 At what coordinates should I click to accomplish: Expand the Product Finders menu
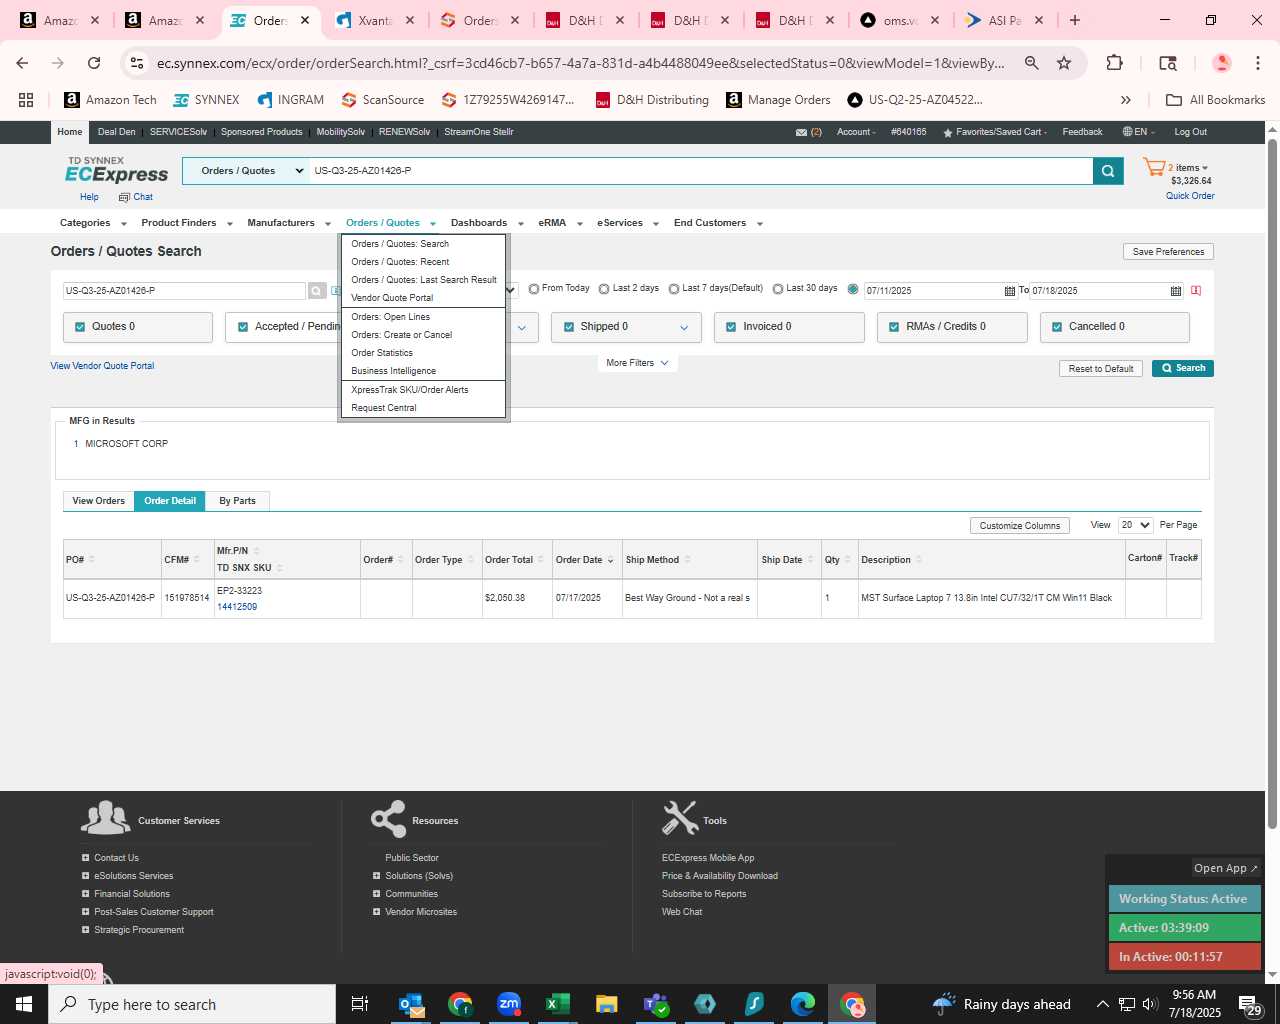pos(187,223)
